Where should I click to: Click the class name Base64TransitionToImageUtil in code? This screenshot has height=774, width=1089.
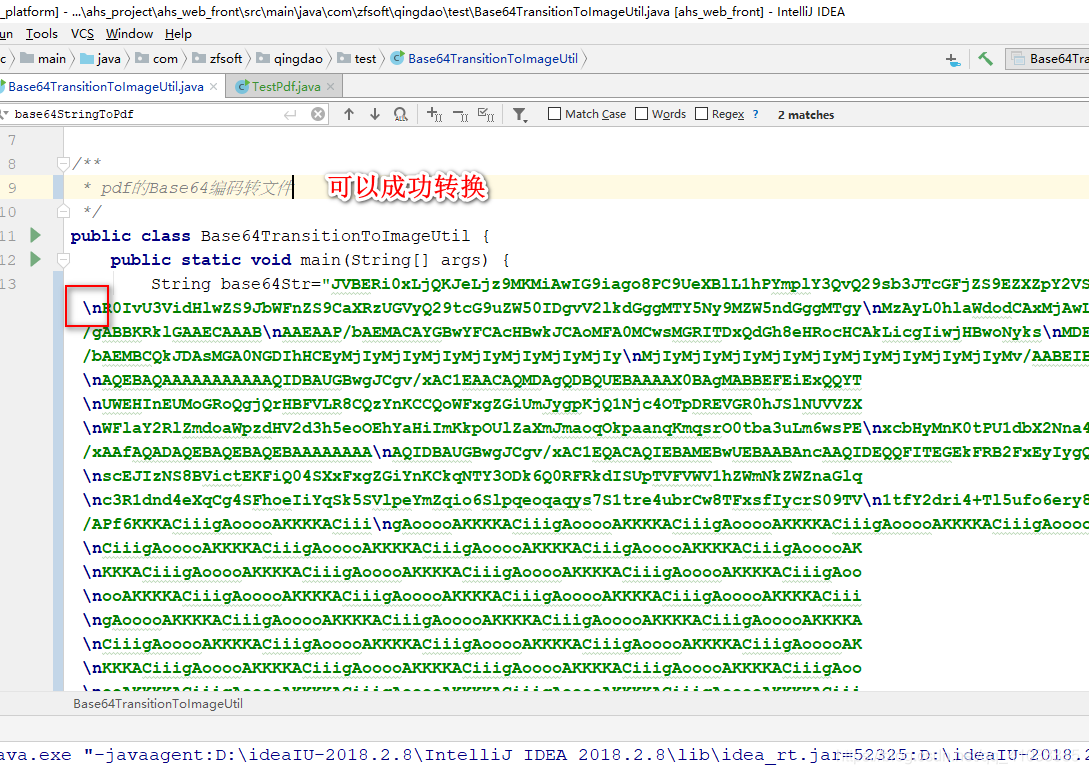(x=335, y=236)
